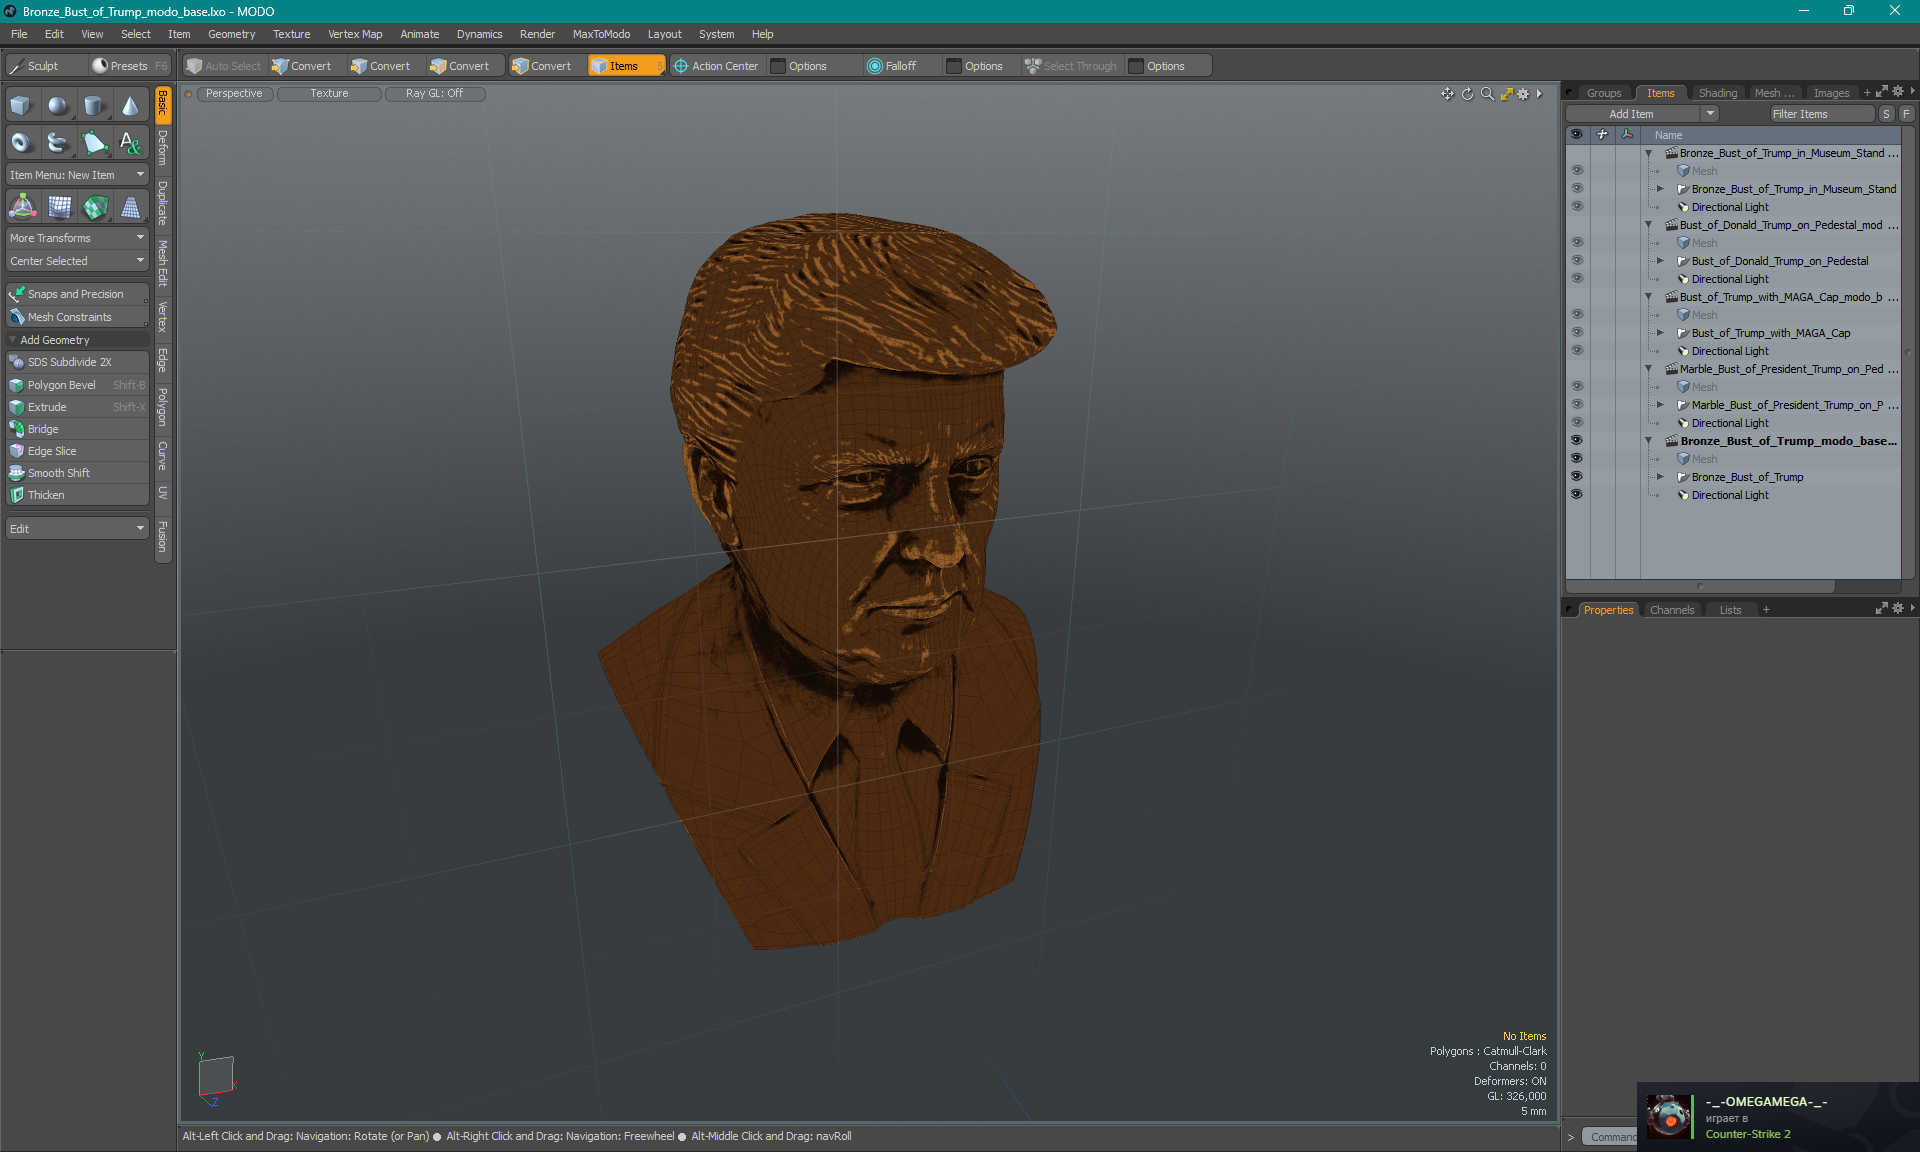The image size is (1920, 1152).
Task: Toggle visibility of Bust_of_Donald_Trump_on_Pedestal folder
Action: 1577,261
